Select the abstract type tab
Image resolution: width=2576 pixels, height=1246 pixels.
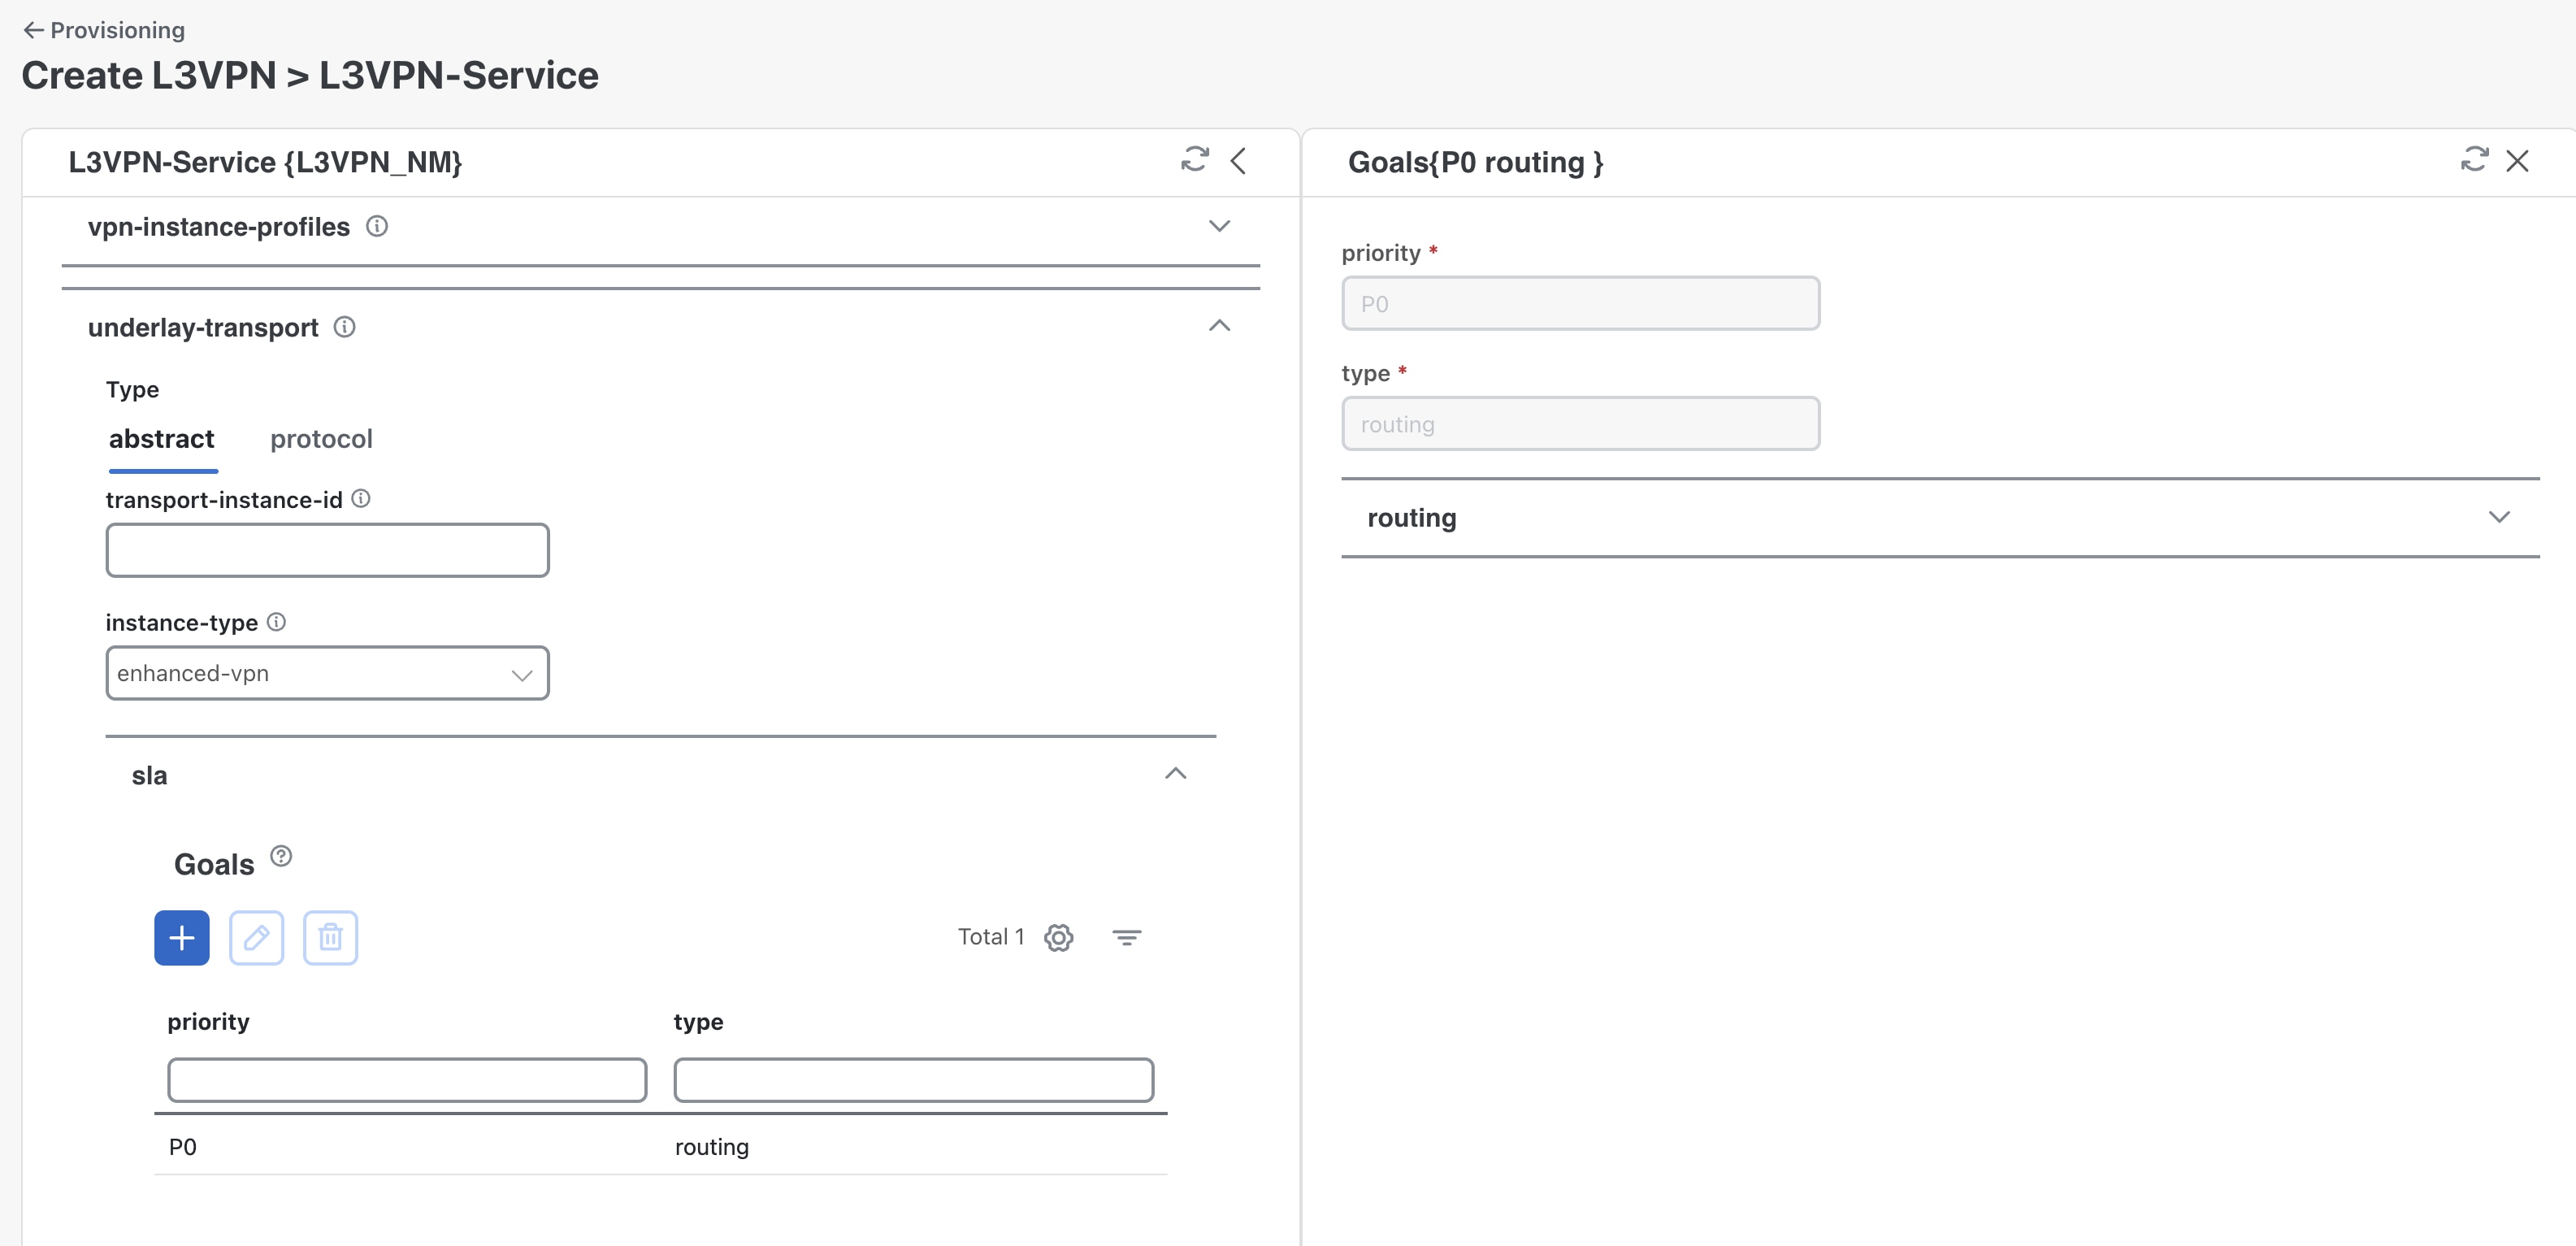[x=162, y=439]
